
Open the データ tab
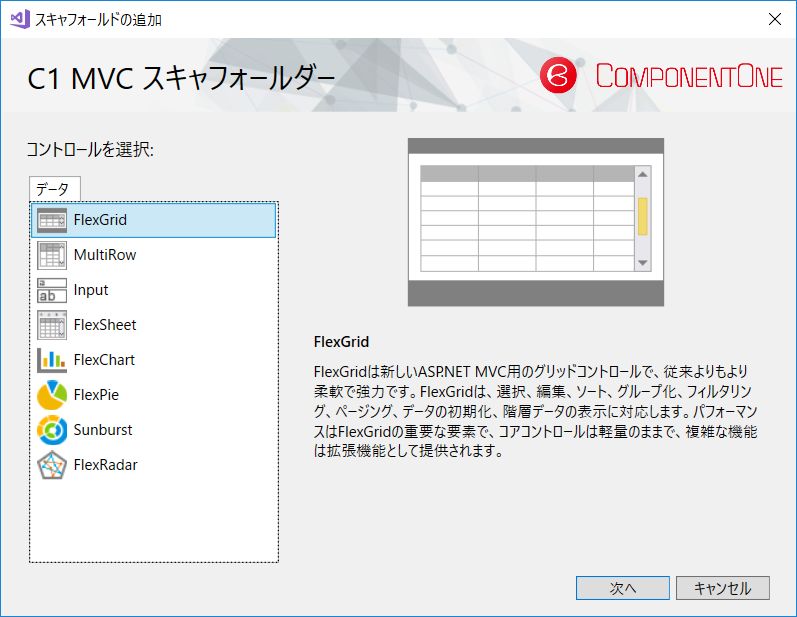[x=54, y=189]
